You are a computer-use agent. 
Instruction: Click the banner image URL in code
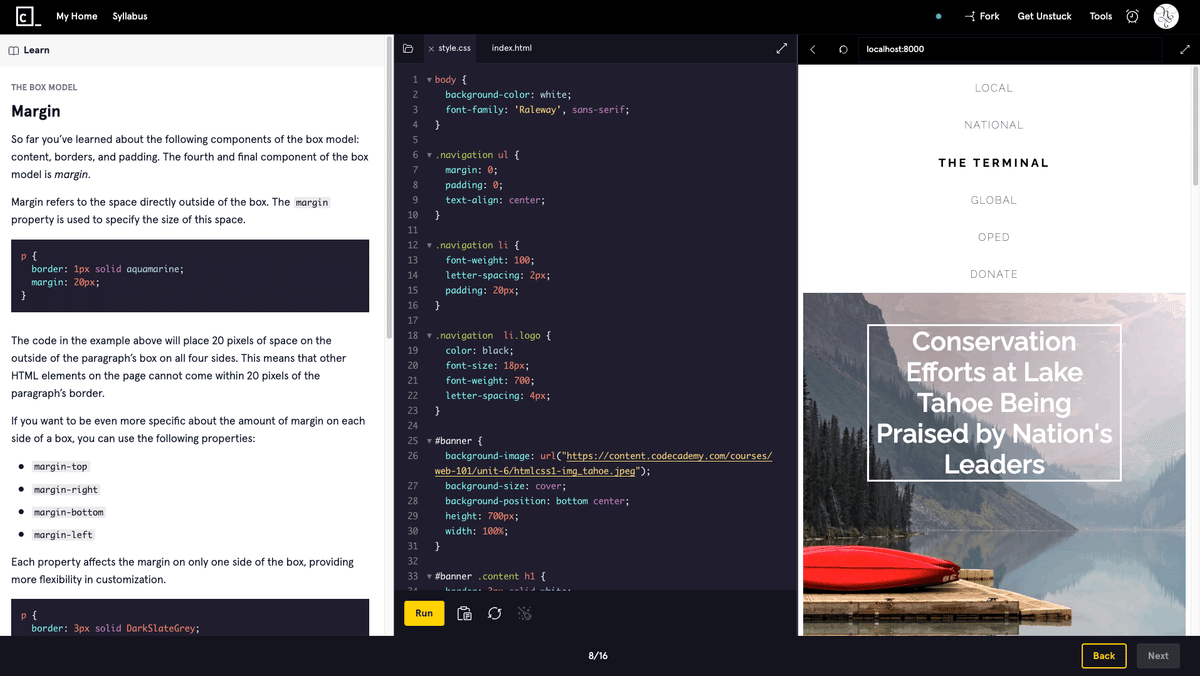[603, 463]
